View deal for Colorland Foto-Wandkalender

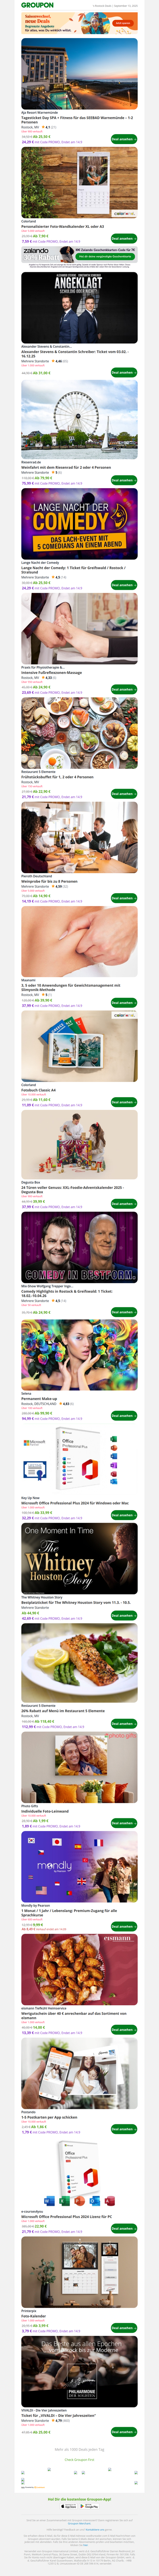(x=123, y=238)
